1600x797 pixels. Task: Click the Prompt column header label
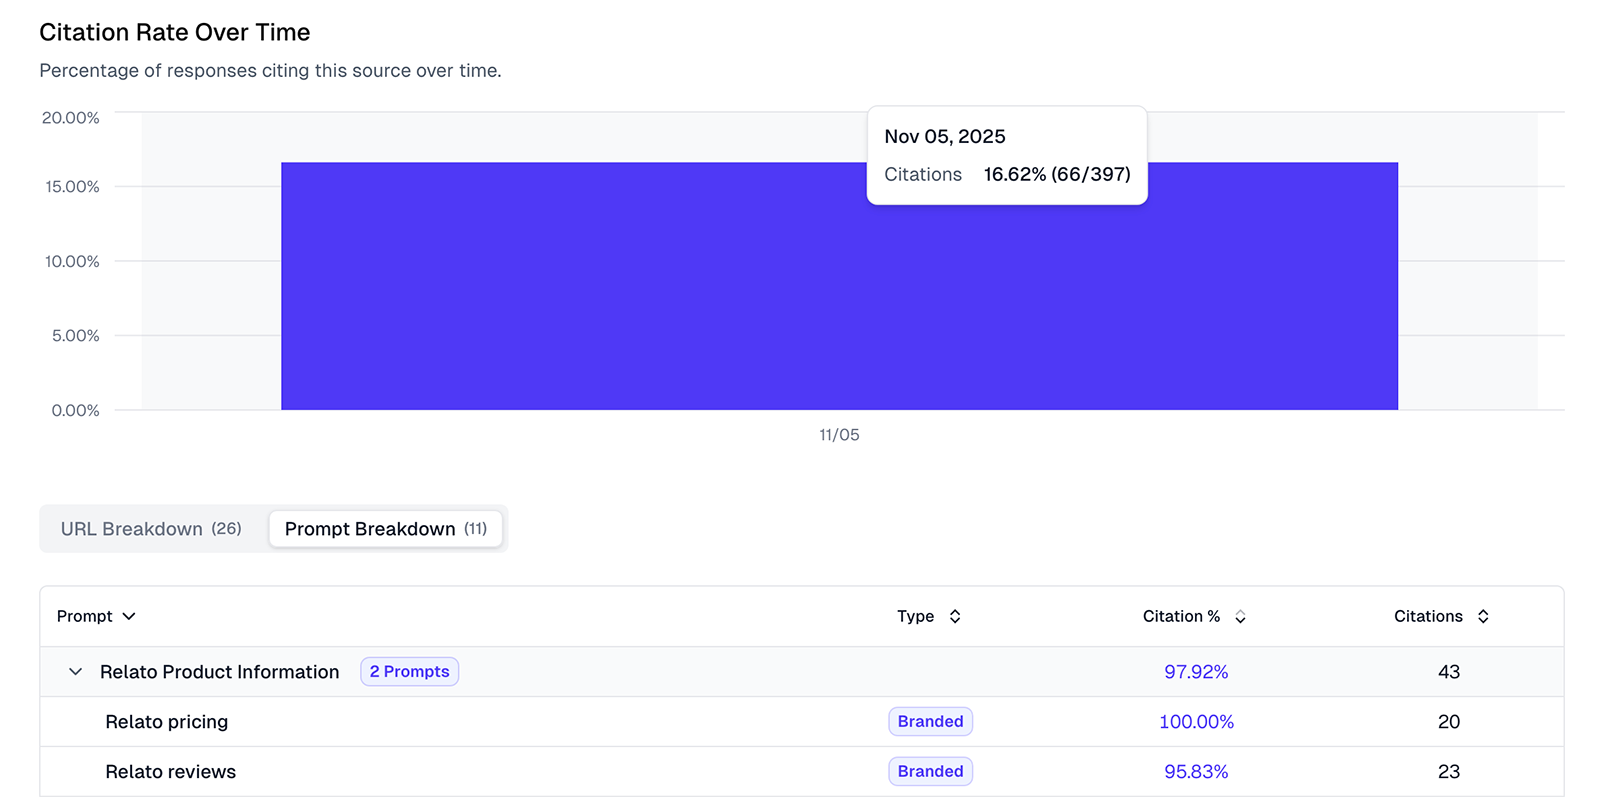(x=85, y=616)
